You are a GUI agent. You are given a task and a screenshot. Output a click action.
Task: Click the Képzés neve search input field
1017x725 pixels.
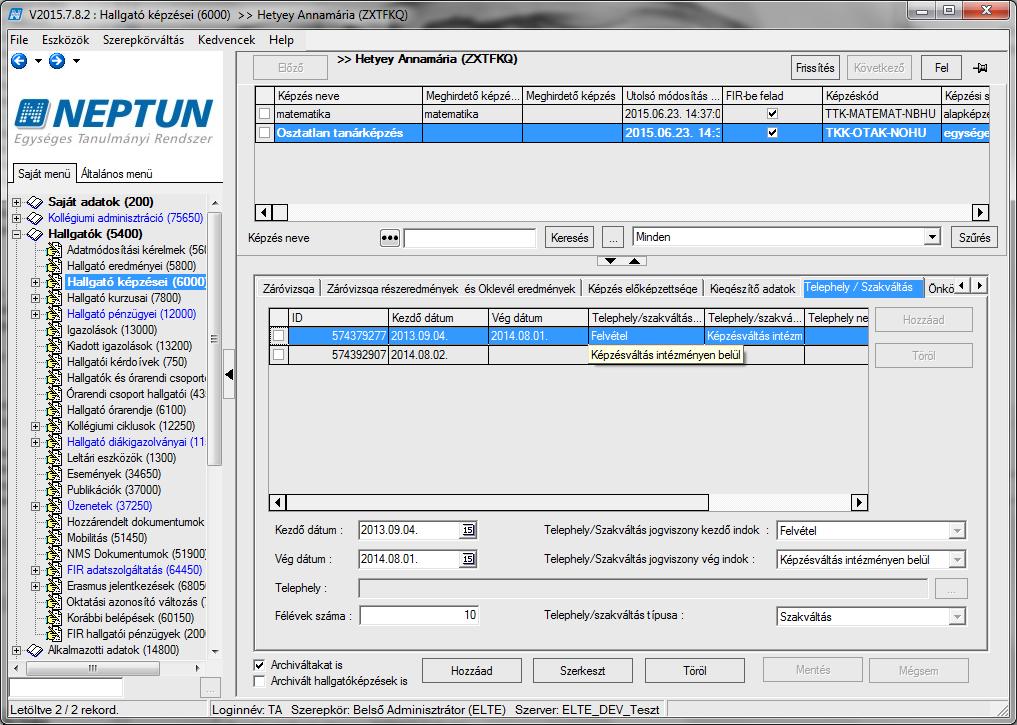coord(470,238)
